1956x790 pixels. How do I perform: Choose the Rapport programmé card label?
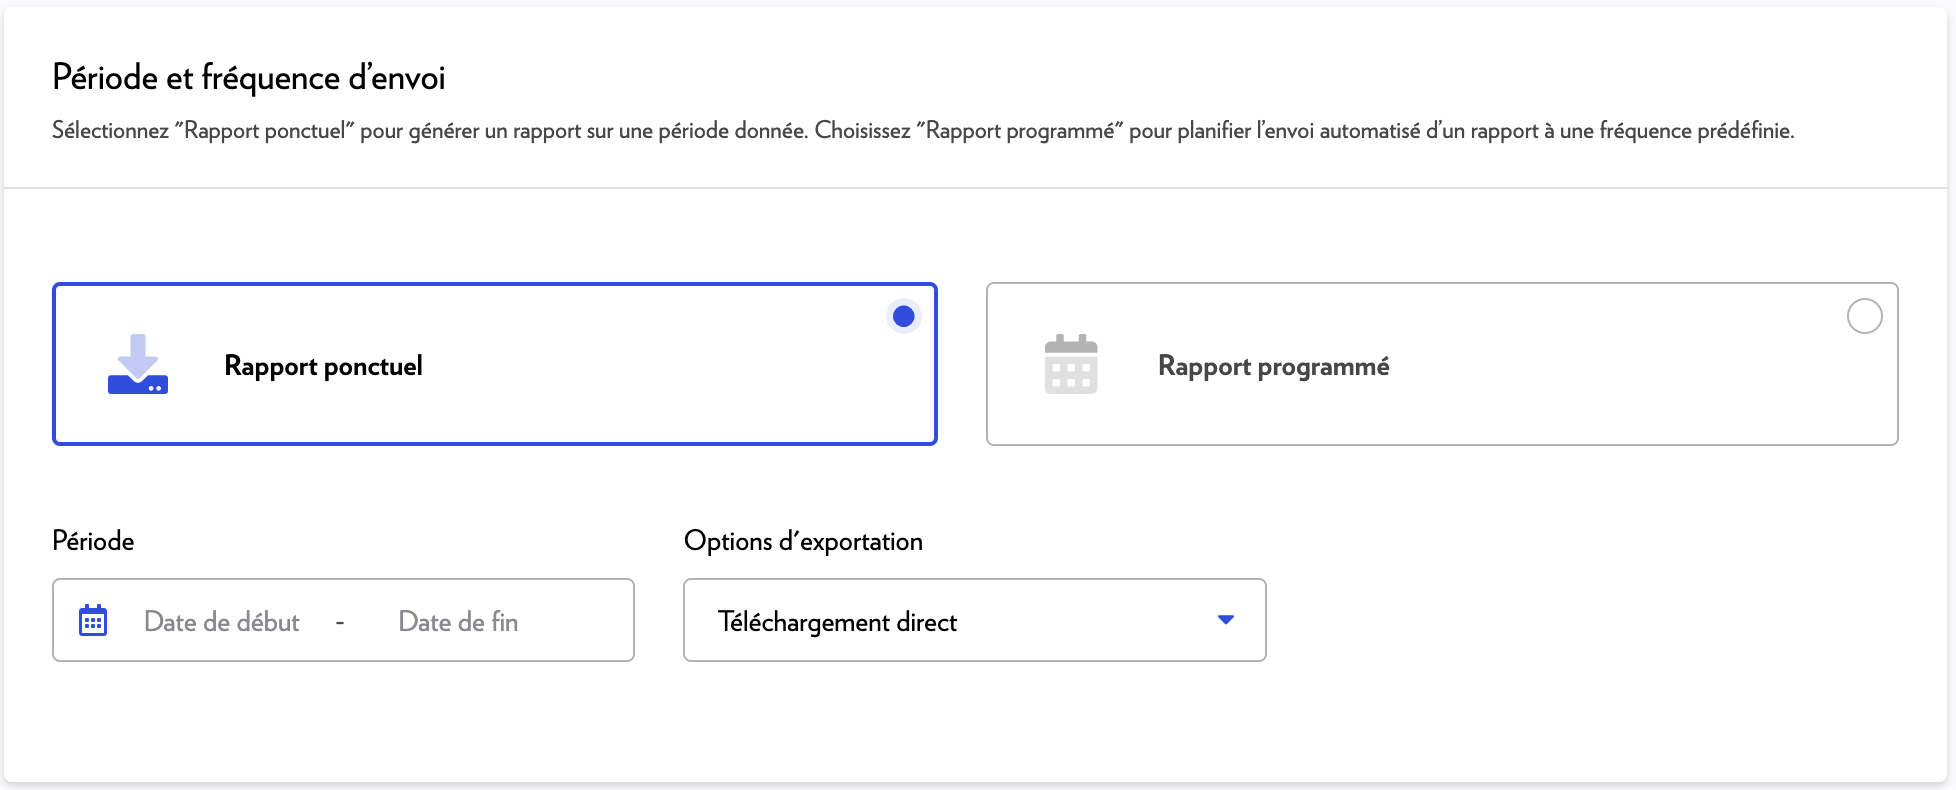coord(1273,366)
